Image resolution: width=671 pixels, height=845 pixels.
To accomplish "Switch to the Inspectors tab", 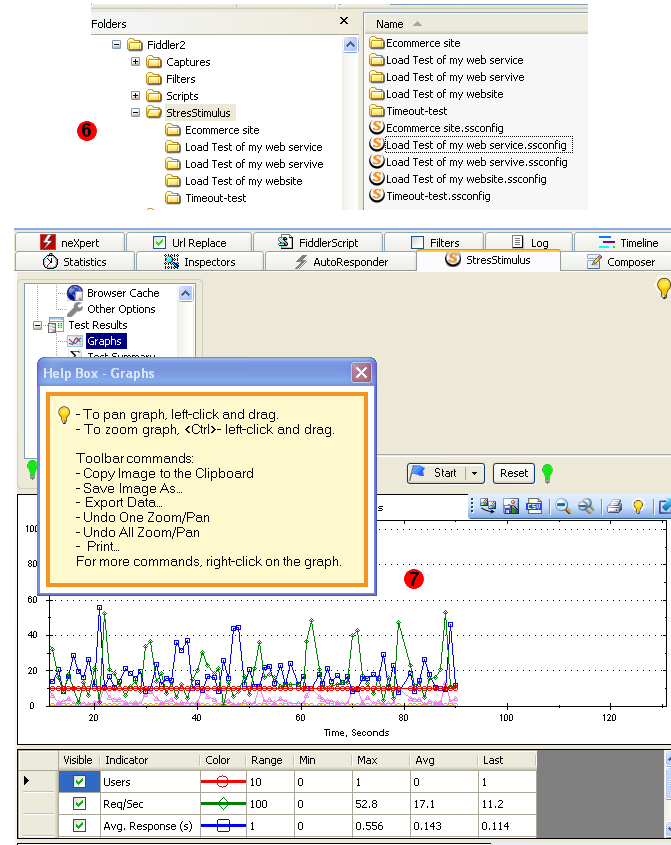I will (x=200, y=262).
